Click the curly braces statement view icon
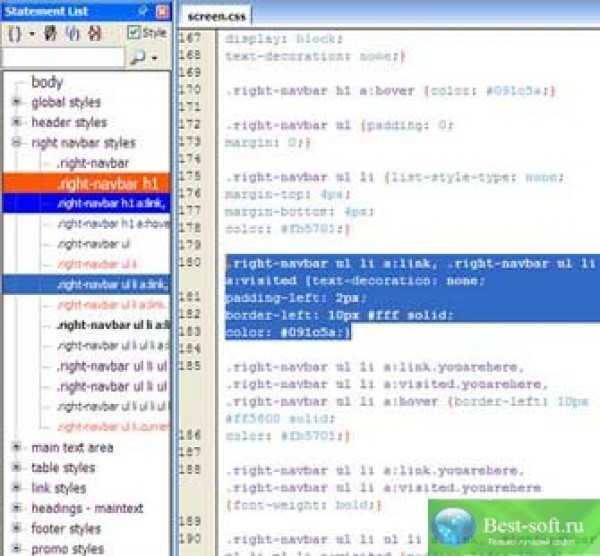Viewport: 600px width, 556px height. [x=15, y=34]
